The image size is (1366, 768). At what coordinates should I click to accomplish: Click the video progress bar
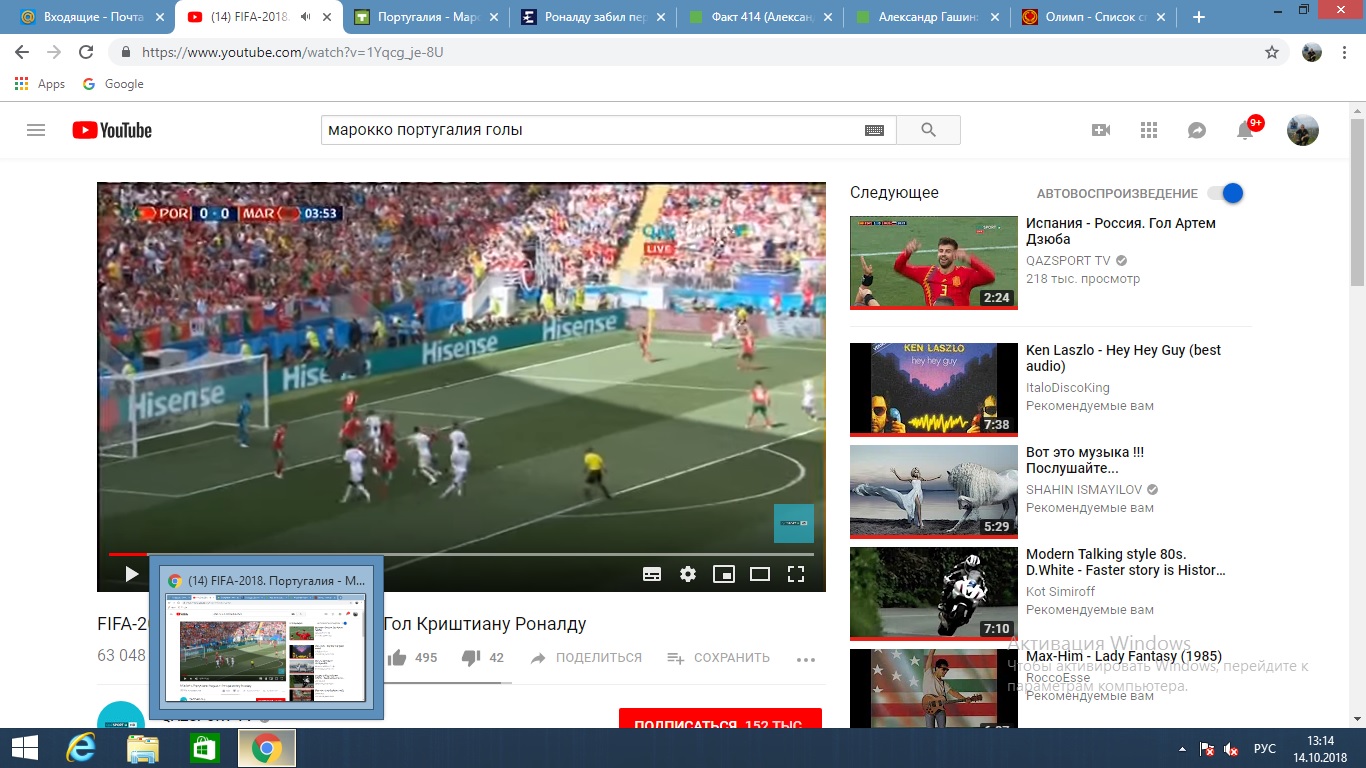tap(461, 554)
